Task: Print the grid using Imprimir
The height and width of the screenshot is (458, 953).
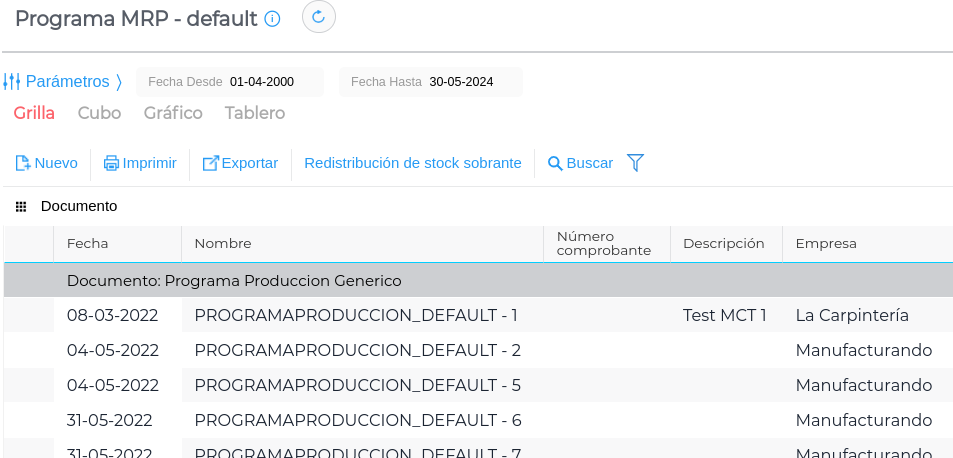Action: pyautogui.click(x=140, y=163)
